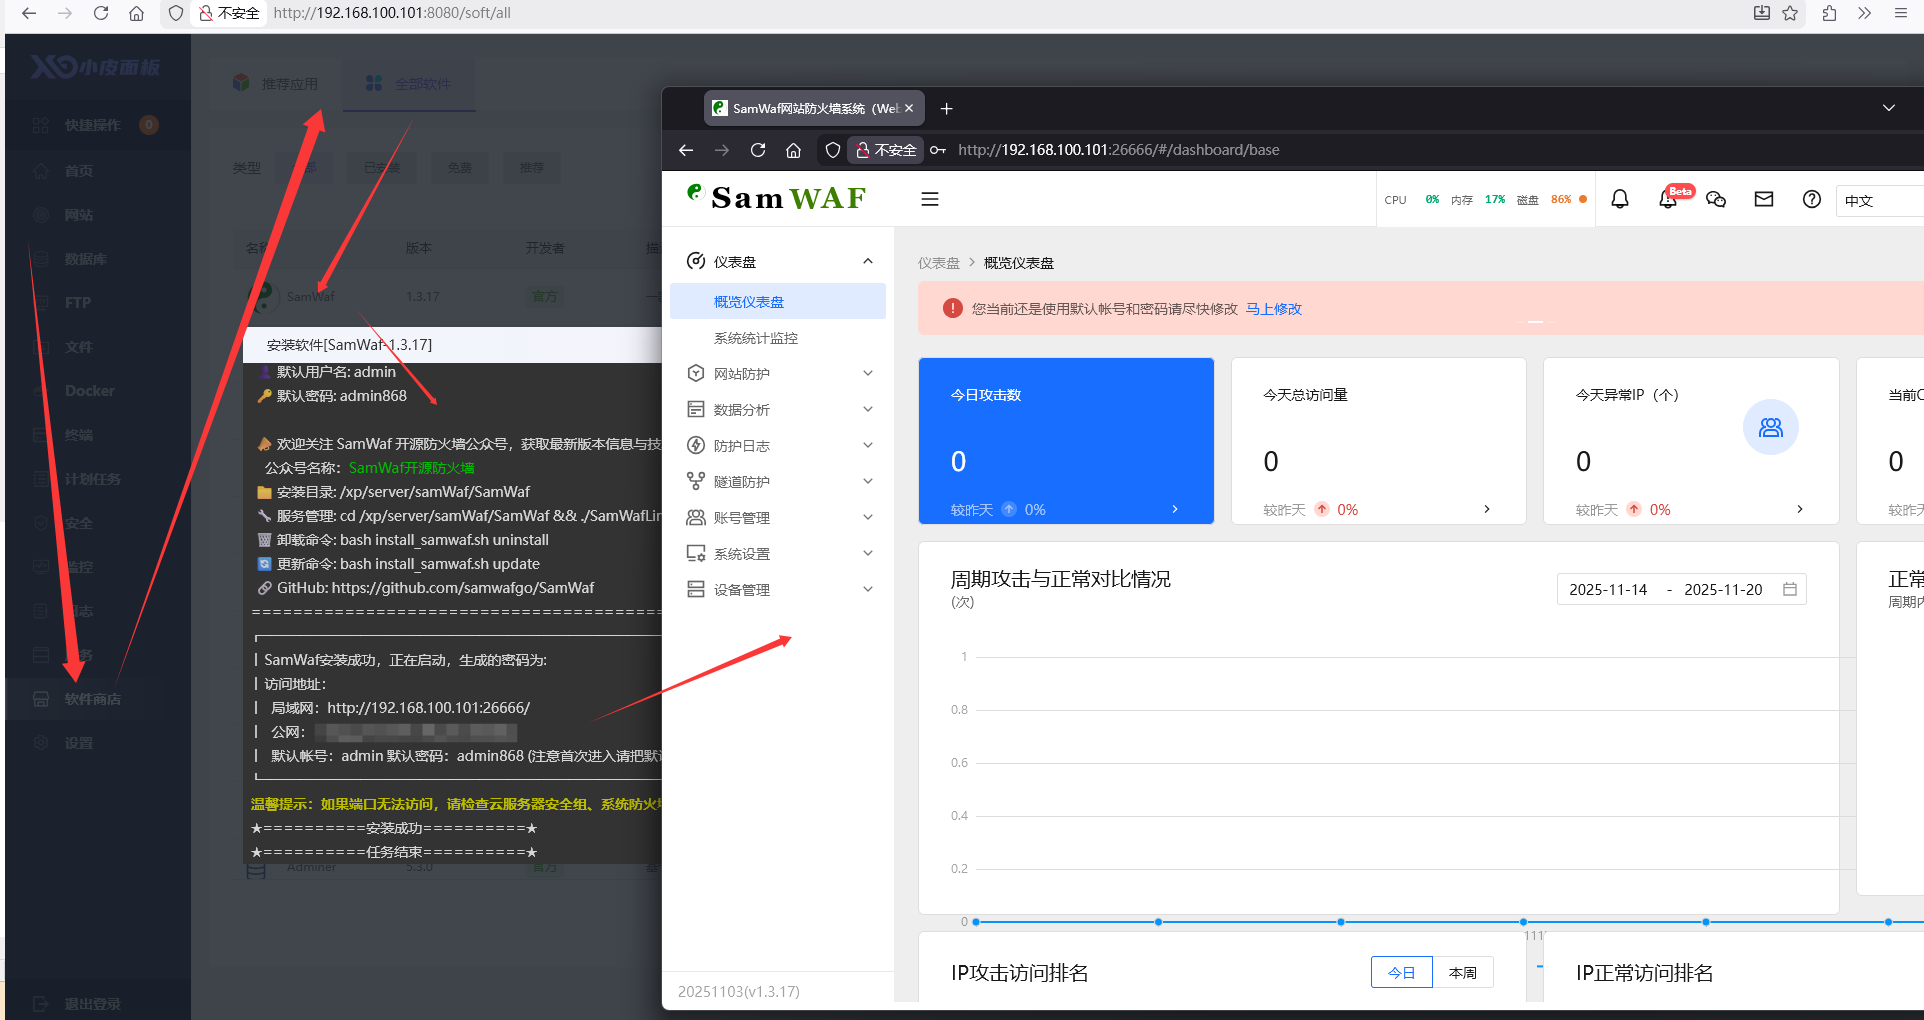1924x1020 pixels.
Task: Click the calendar icon in date range
Action: [x=1790, y=589]
